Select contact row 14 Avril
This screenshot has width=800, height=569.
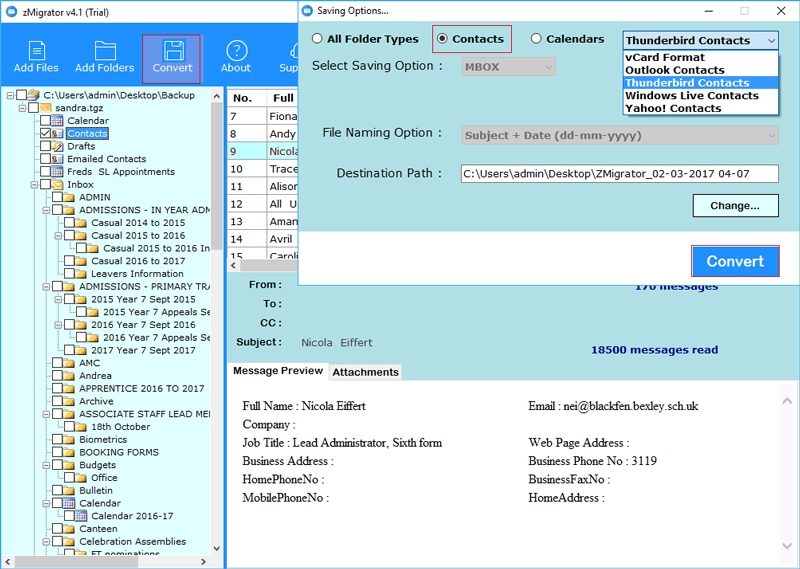pyautogui.click(x=262, y=239)
